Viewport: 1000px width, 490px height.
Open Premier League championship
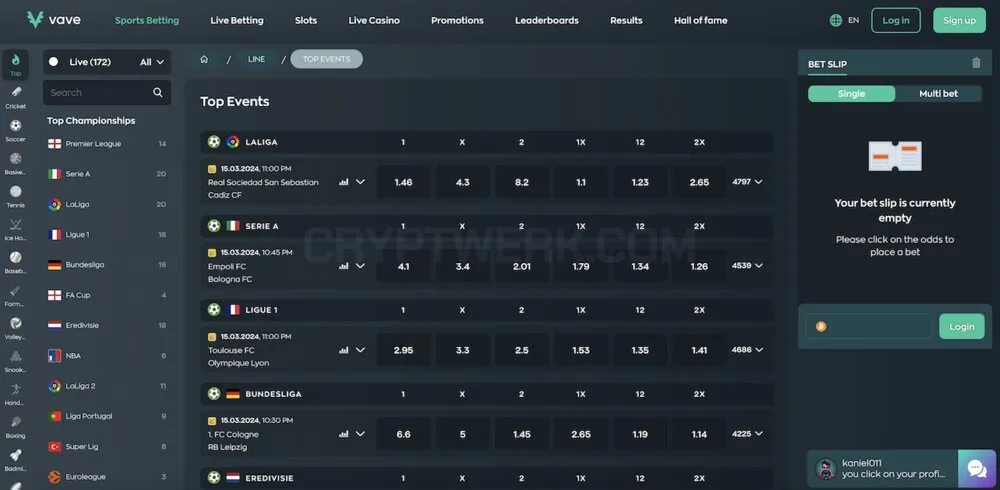(107, 144)
